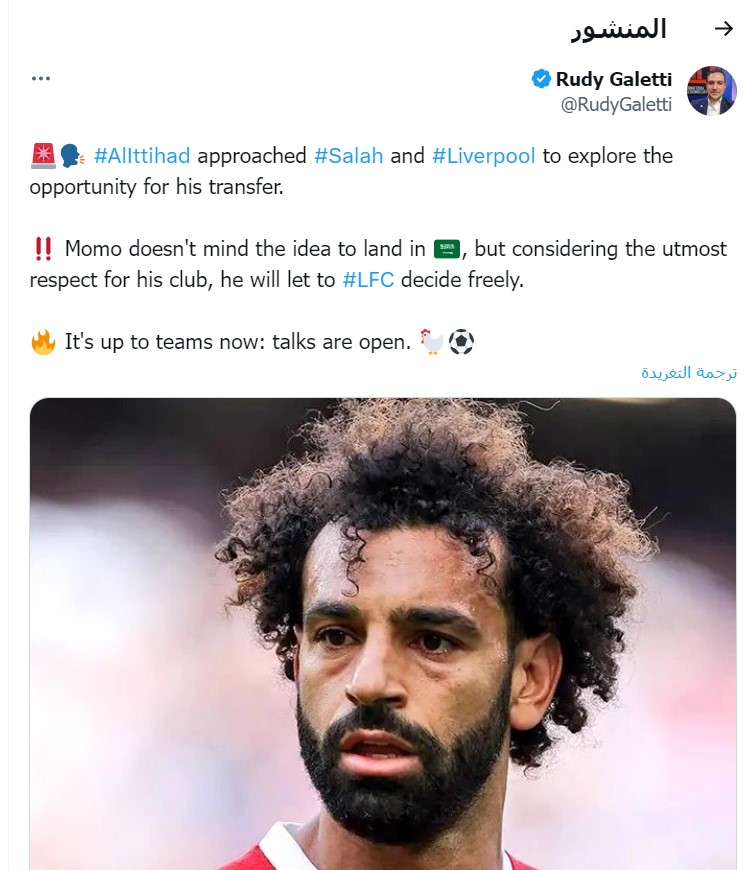Open the #LFC hashtag
748x870 pixels.
click(x=368, y=280)
